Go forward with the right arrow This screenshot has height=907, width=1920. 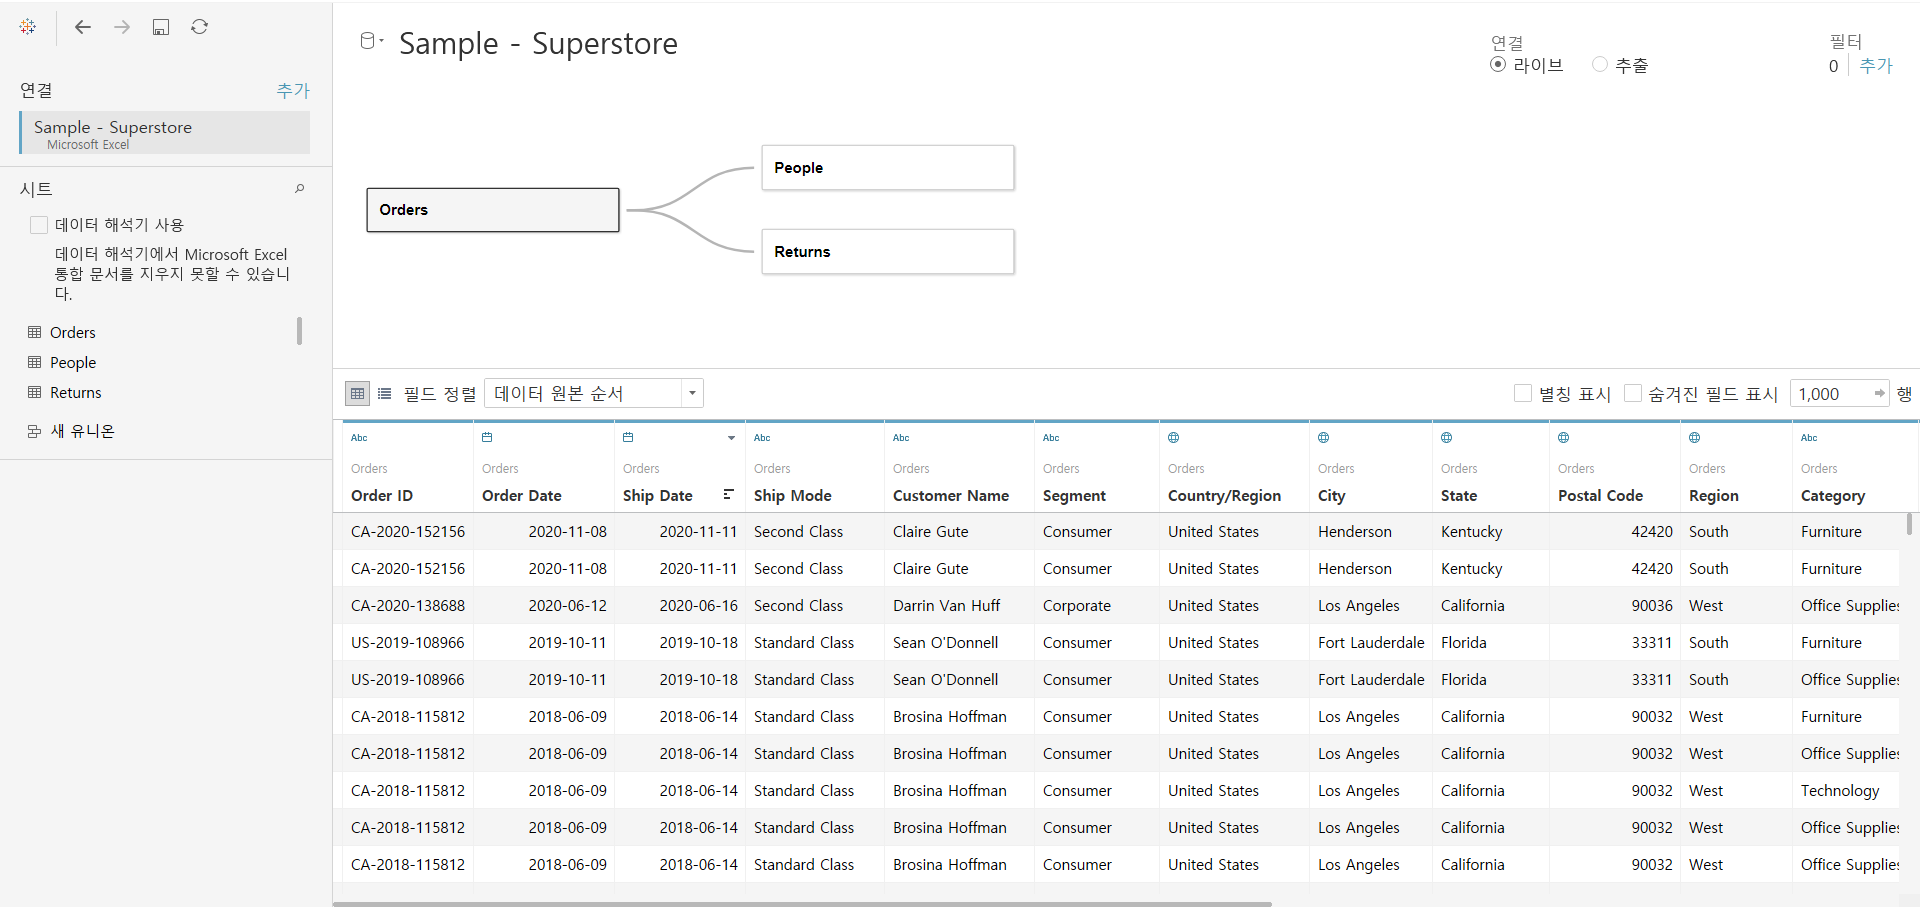[x=122, y=27]
